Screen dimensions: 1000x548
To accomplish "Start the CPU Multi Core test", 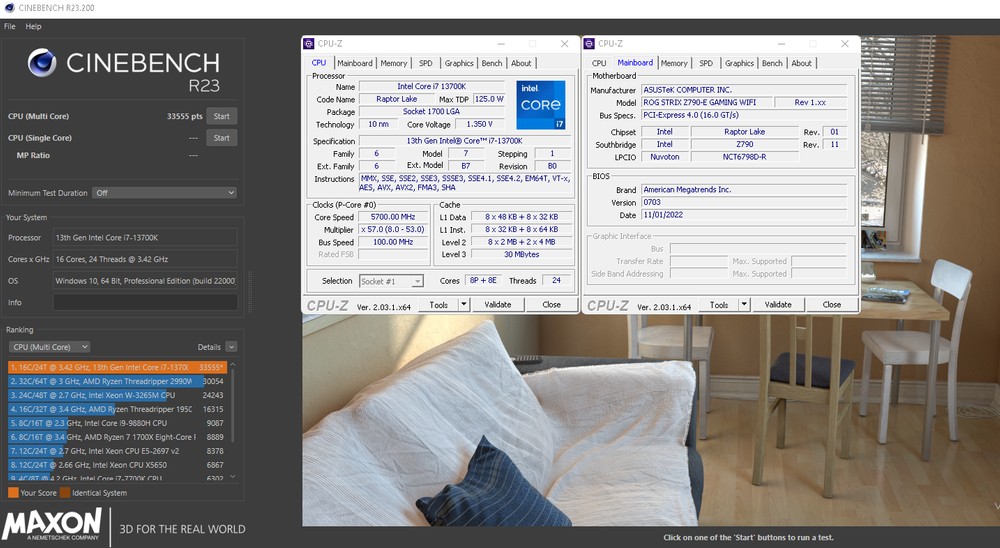I will pos(221,116).
